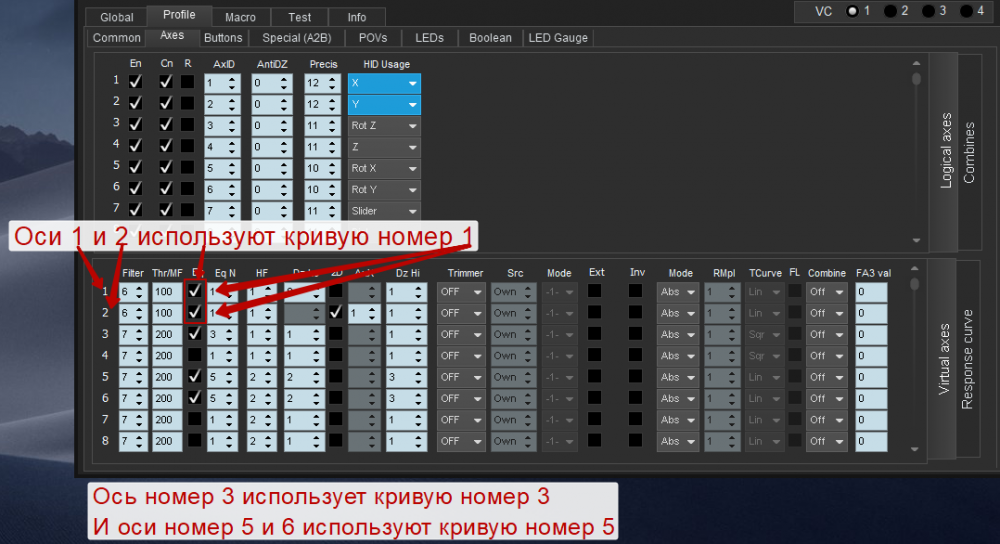Open the Rot Y HID Usage dropdown
The height and width of the screenshot is (544, 1000).
[x=385, y=189]
